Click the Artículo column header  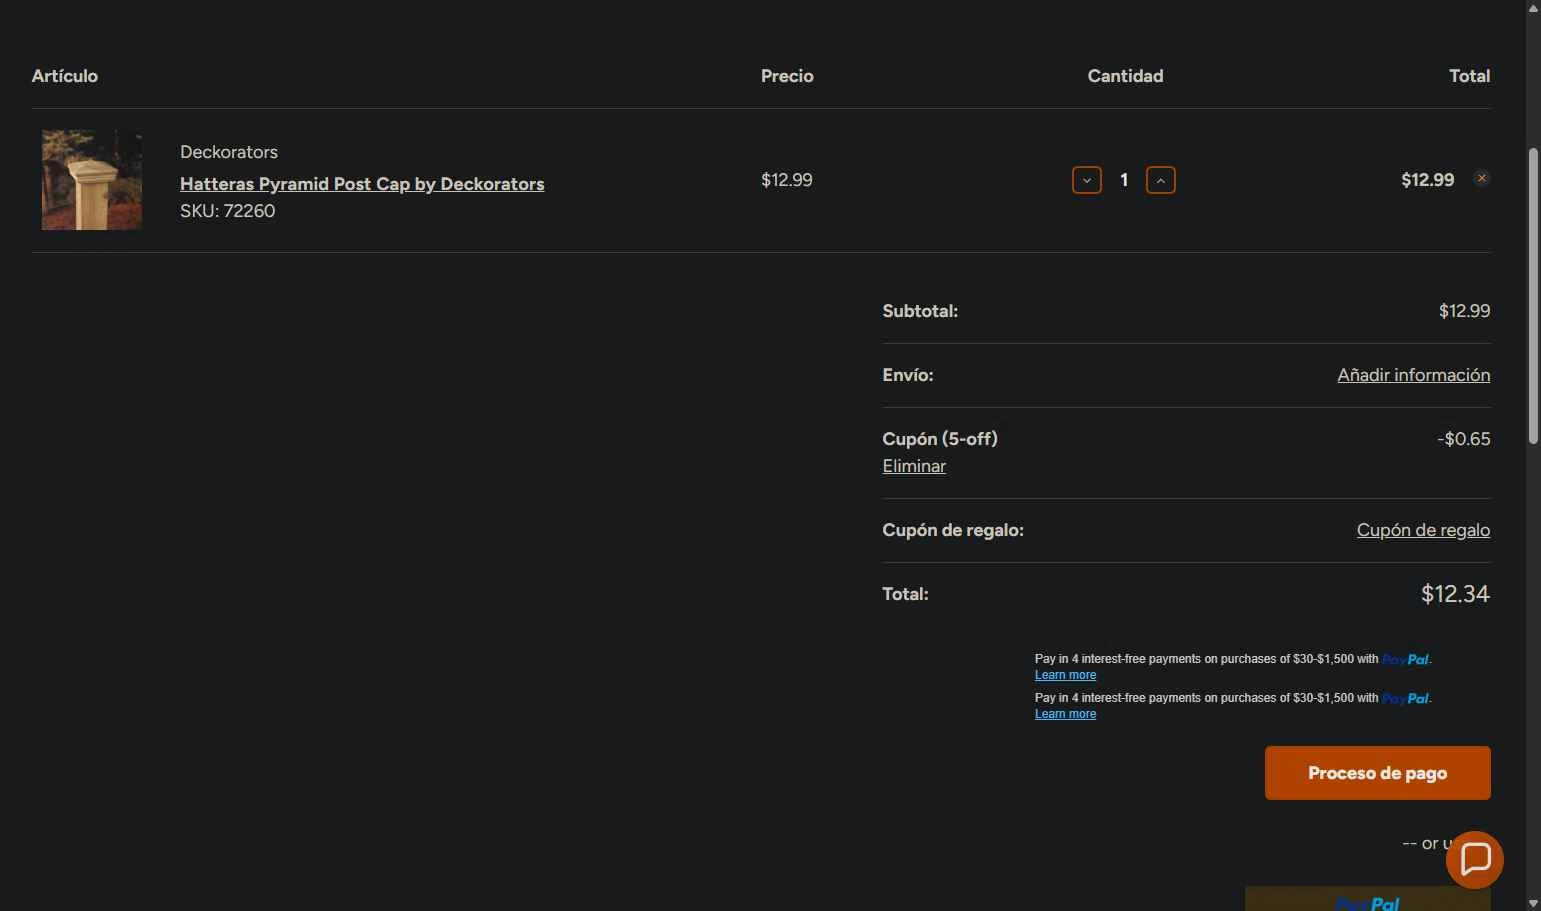pos(65,76)
